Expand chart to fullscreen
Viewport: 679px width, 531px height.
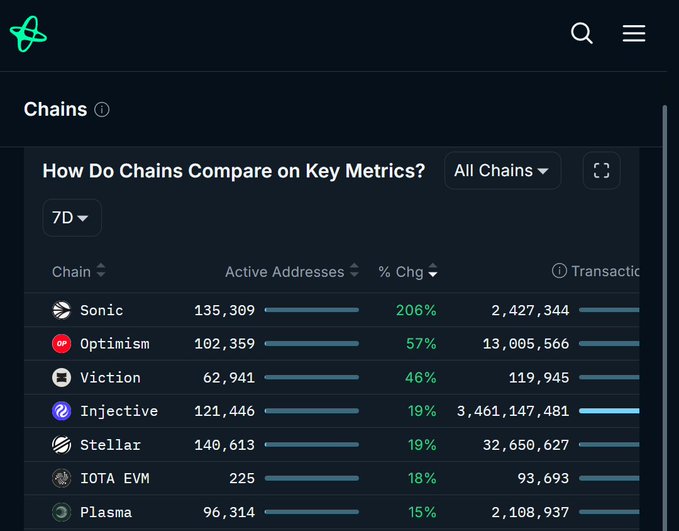pyautogui.click(x=601, y=170)
